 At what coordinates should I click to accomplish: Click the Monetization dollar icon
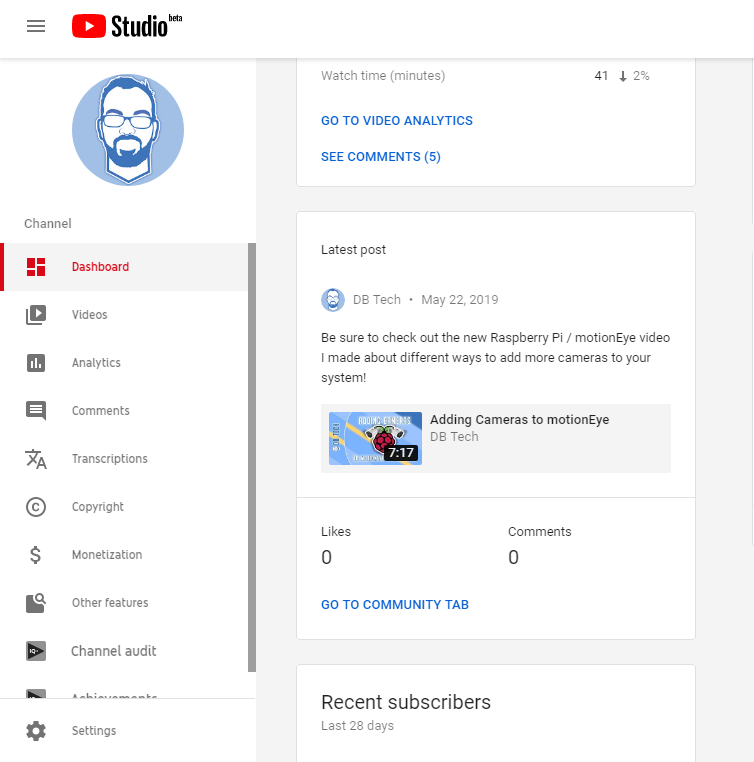point(35,554)
